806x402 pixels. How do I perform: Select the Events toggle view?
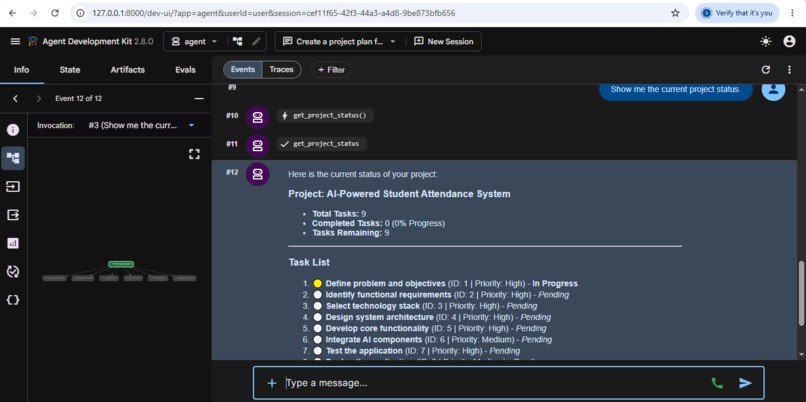[x=243, y=70]
